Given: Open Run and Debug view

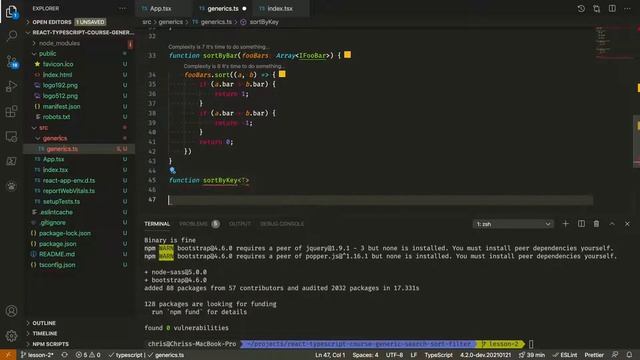Looking at the screenshot, I should (x=11, y=86).
